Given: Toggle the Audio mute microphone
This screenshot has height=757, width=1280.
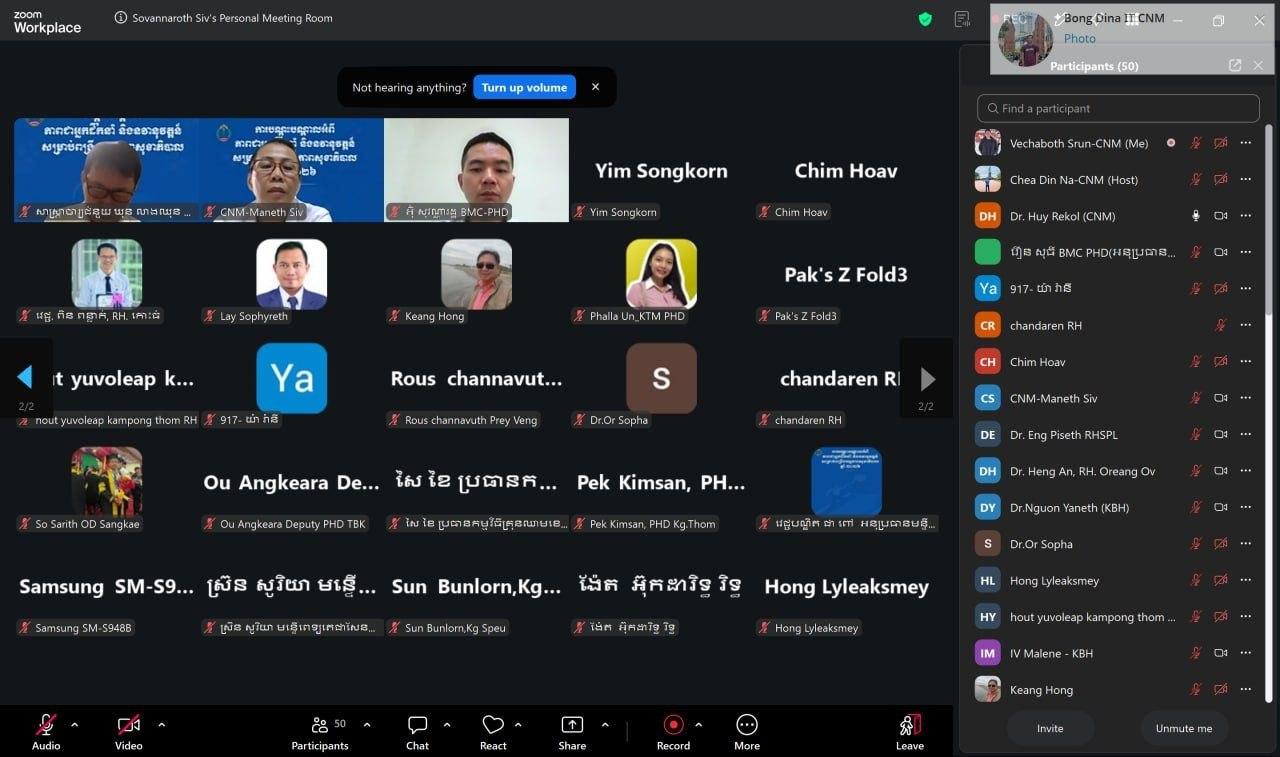Looking at the screenshot, I should tap(46, 732).
